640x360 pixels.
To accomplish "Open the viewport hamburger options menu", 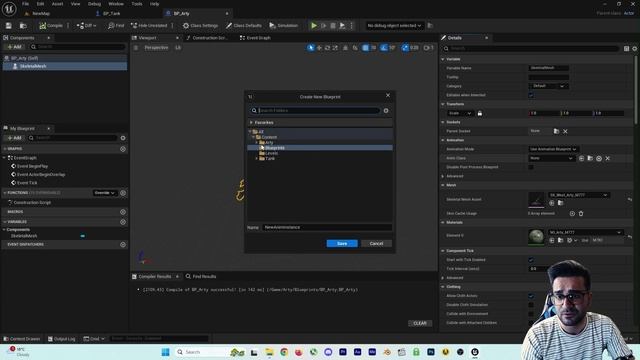I will [136, 48].
